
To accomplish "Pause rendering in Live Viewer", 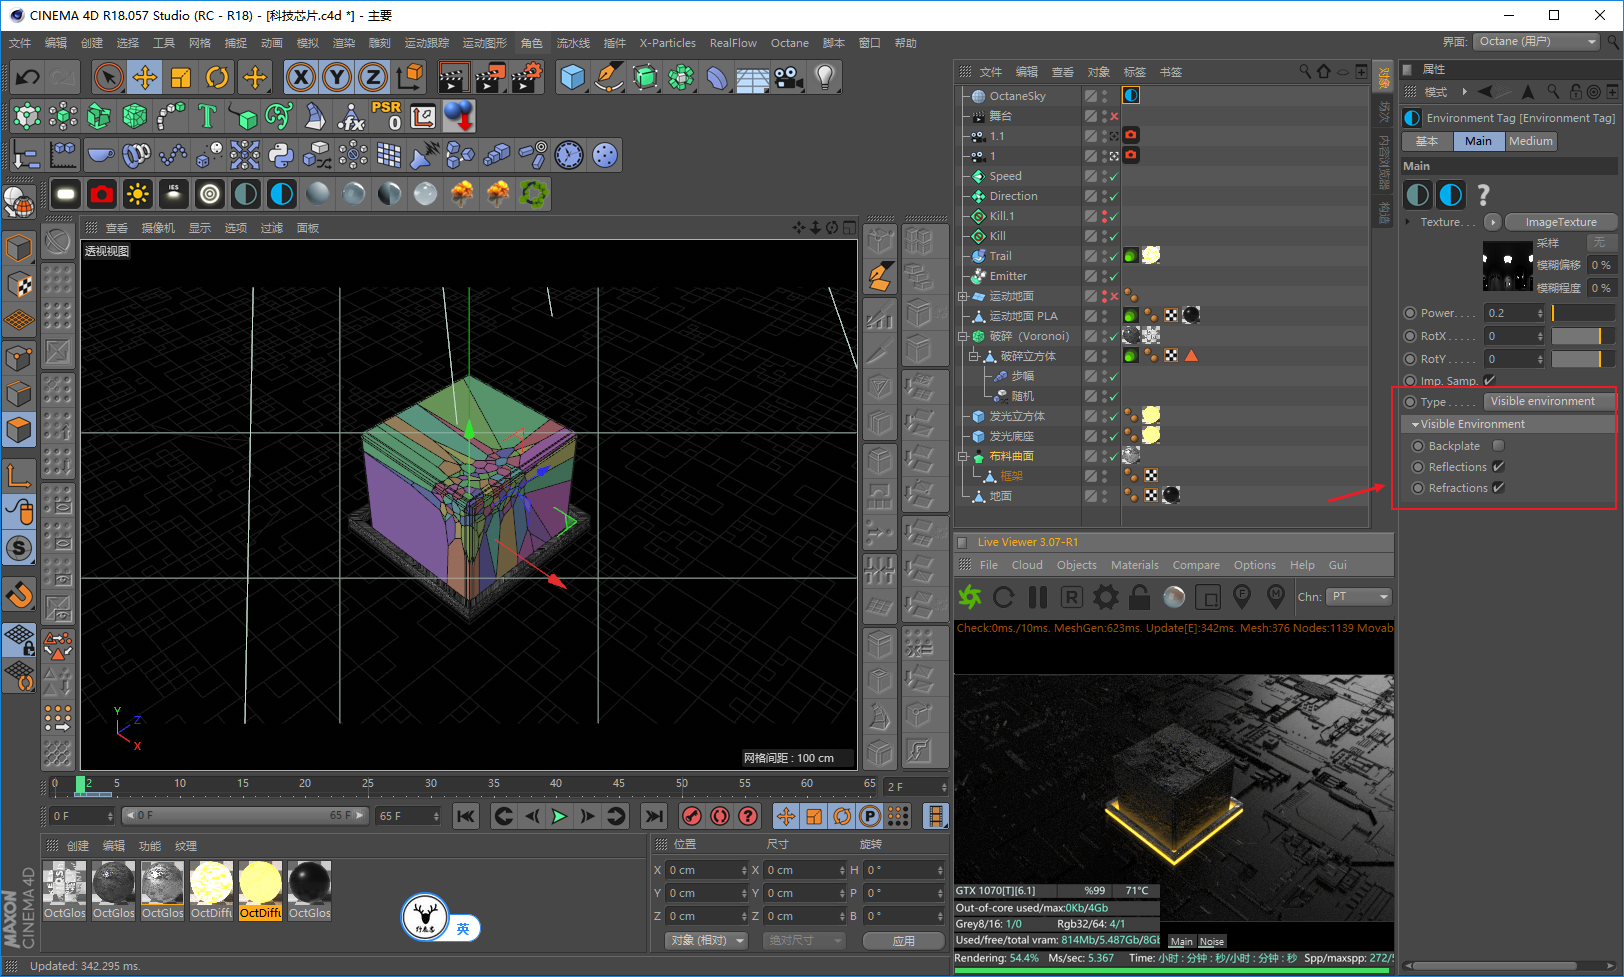I will pyautogui.click(x=1038, y=597).
